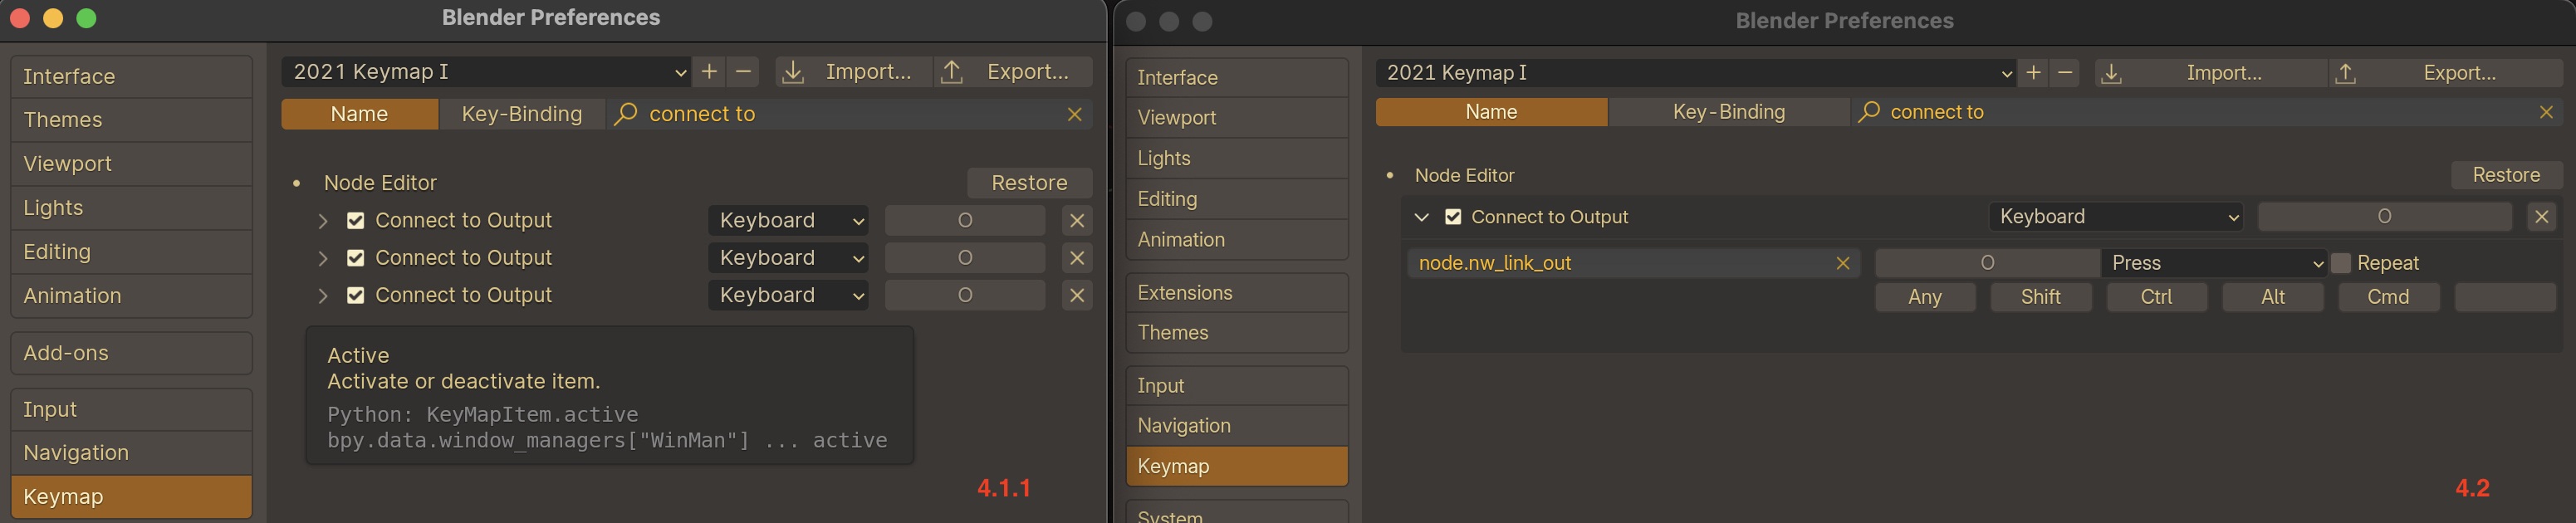Image resolution: width=2576 pixels, height=523 pixels.
Task: Remove first Connect to Output keymap item in left window
Action: [1077, 221]
